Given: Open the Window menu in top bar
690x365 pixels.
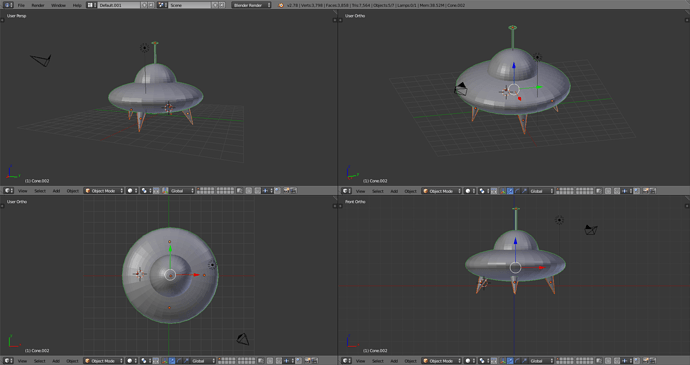Looking at the screenshot, I should click(58, 5).
